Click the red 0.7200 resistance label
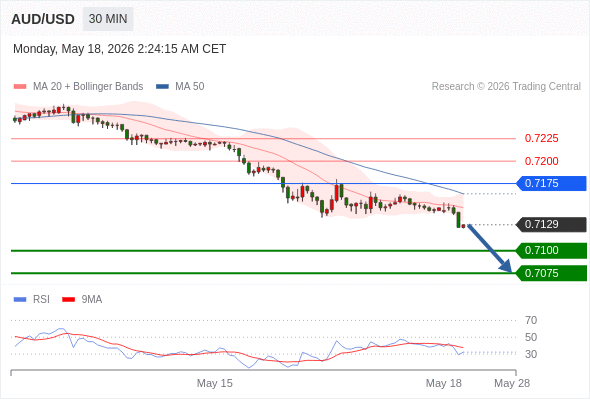Image resolution: width=590 pixels, height=400 pixels. [x=541, y=161]
